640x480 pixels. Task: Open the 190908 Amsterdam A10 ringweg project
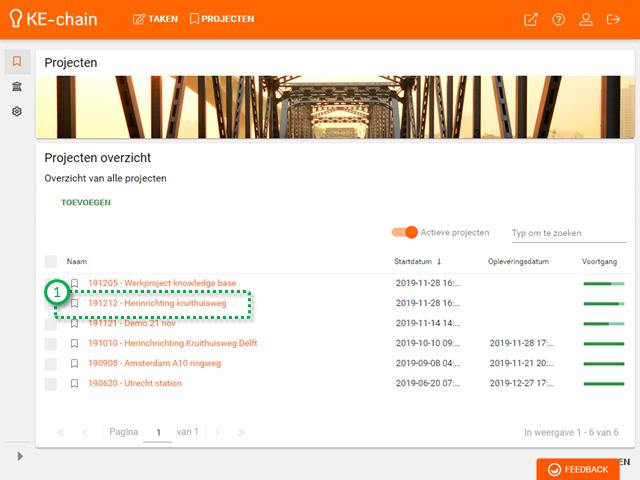click(x=154, y=363)
